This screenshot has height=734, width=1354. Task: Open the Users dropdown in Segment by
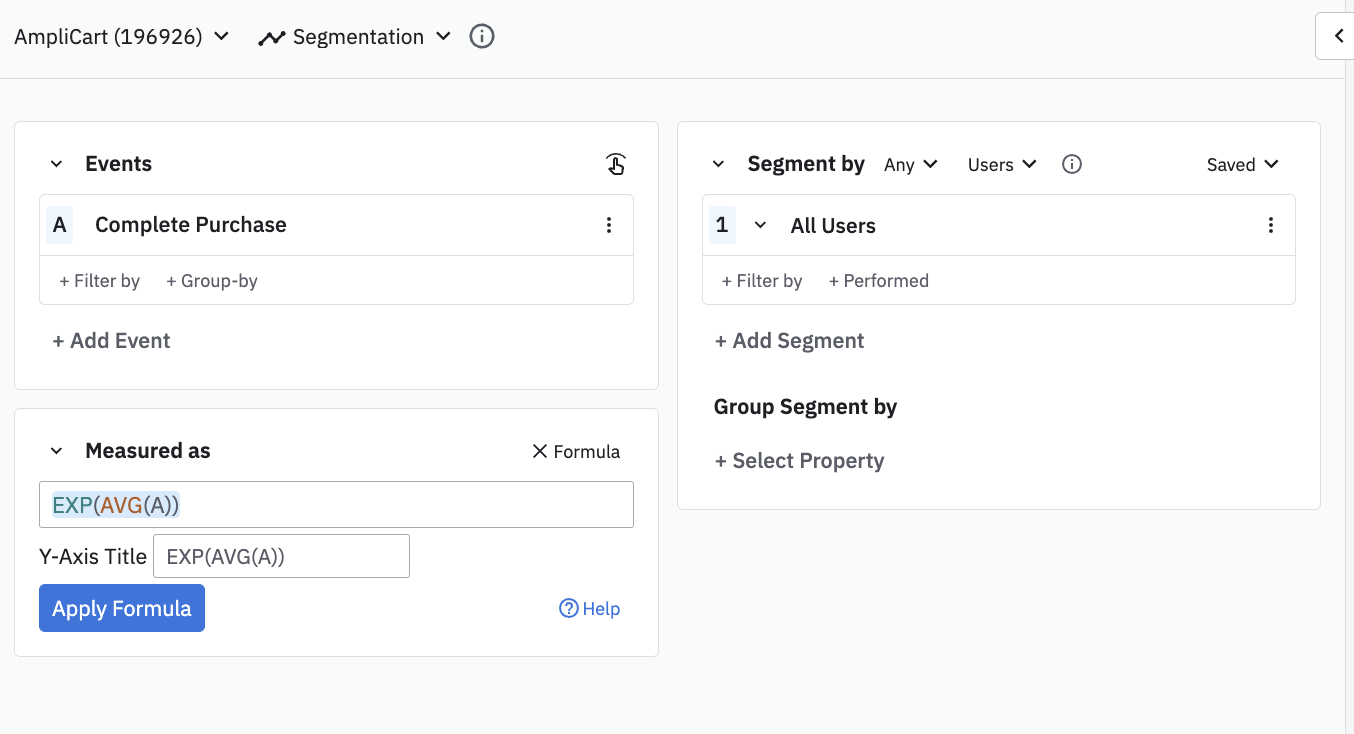pos(1001,164)
